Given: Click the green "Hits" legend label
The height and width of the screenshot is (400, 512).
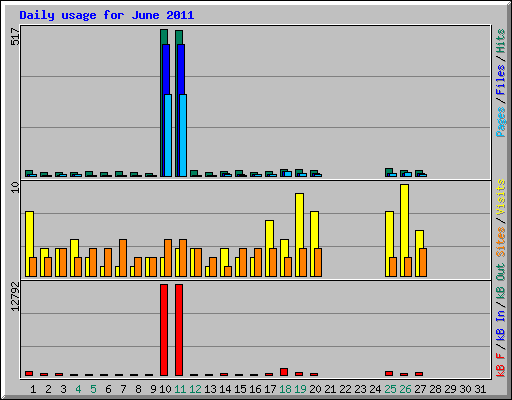Looking at the screenshot, I should pyautogui.click(x=500, y=41).
